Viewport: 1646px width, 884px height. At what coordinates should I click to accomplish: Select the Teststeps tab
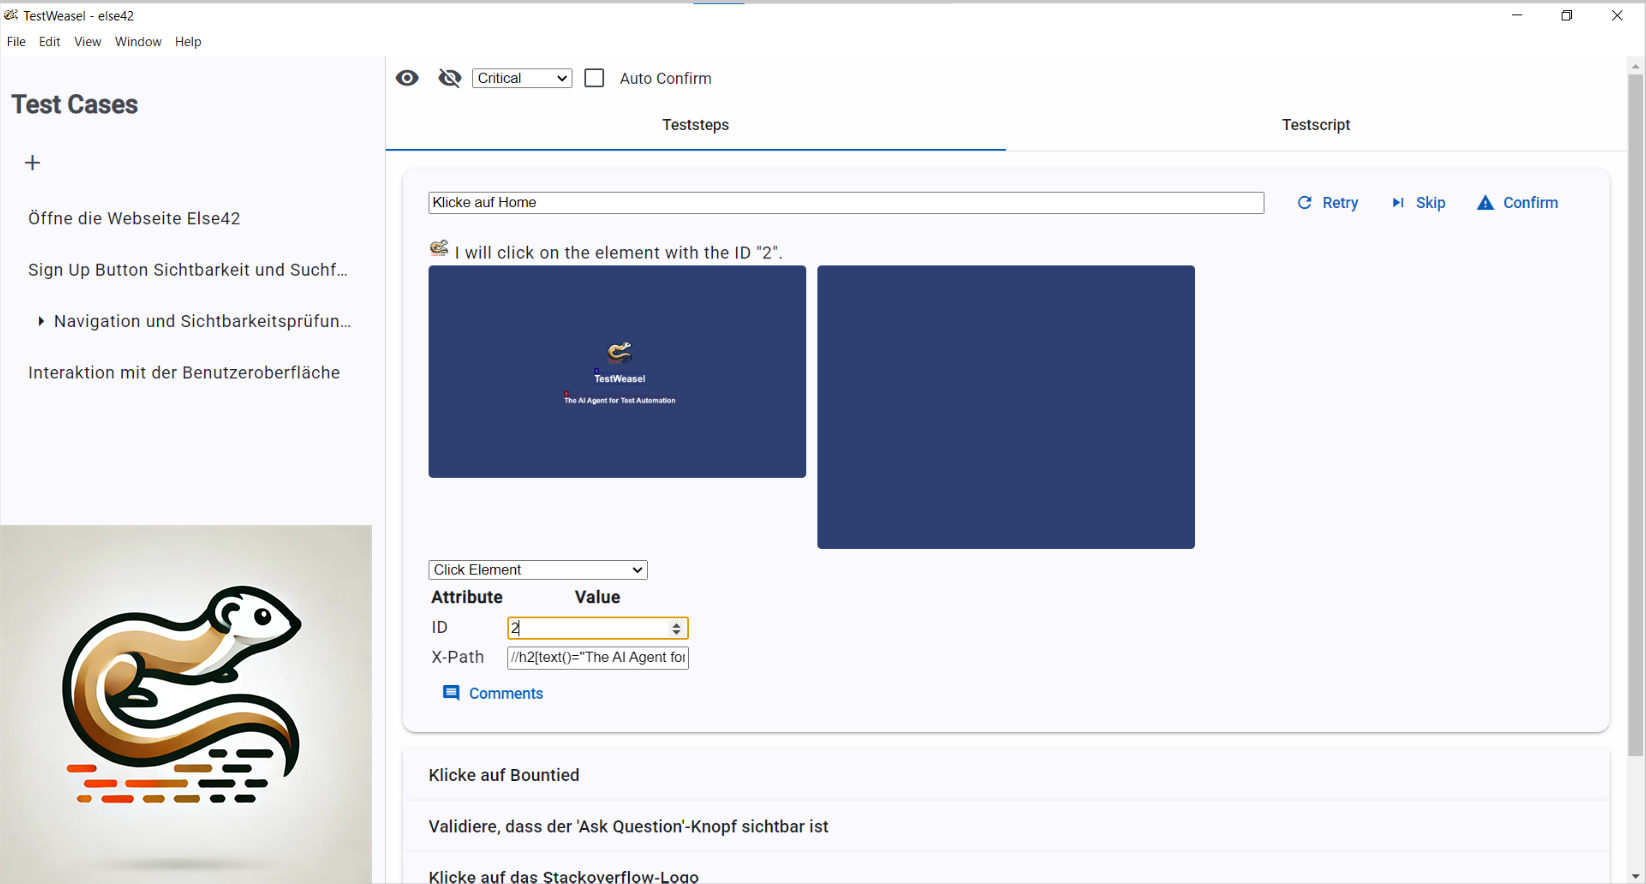[695, 125]
